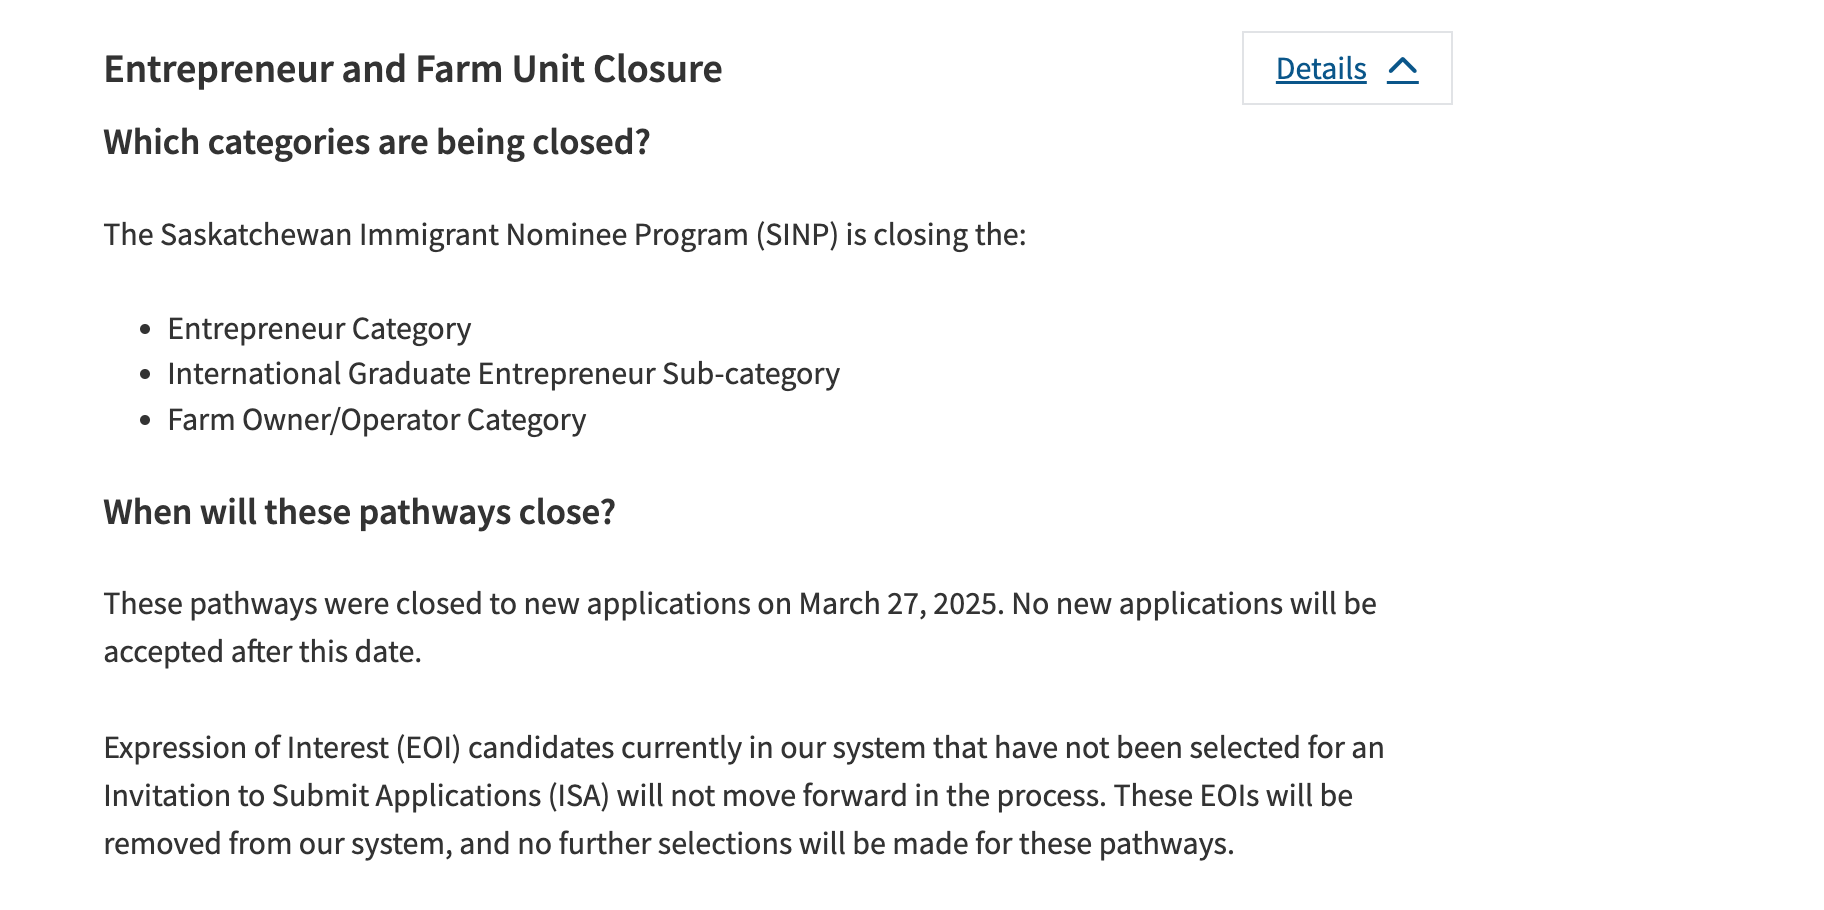
Task: Click the bullet before International Graduate Entrepreneur
Action: pos(146,375)
